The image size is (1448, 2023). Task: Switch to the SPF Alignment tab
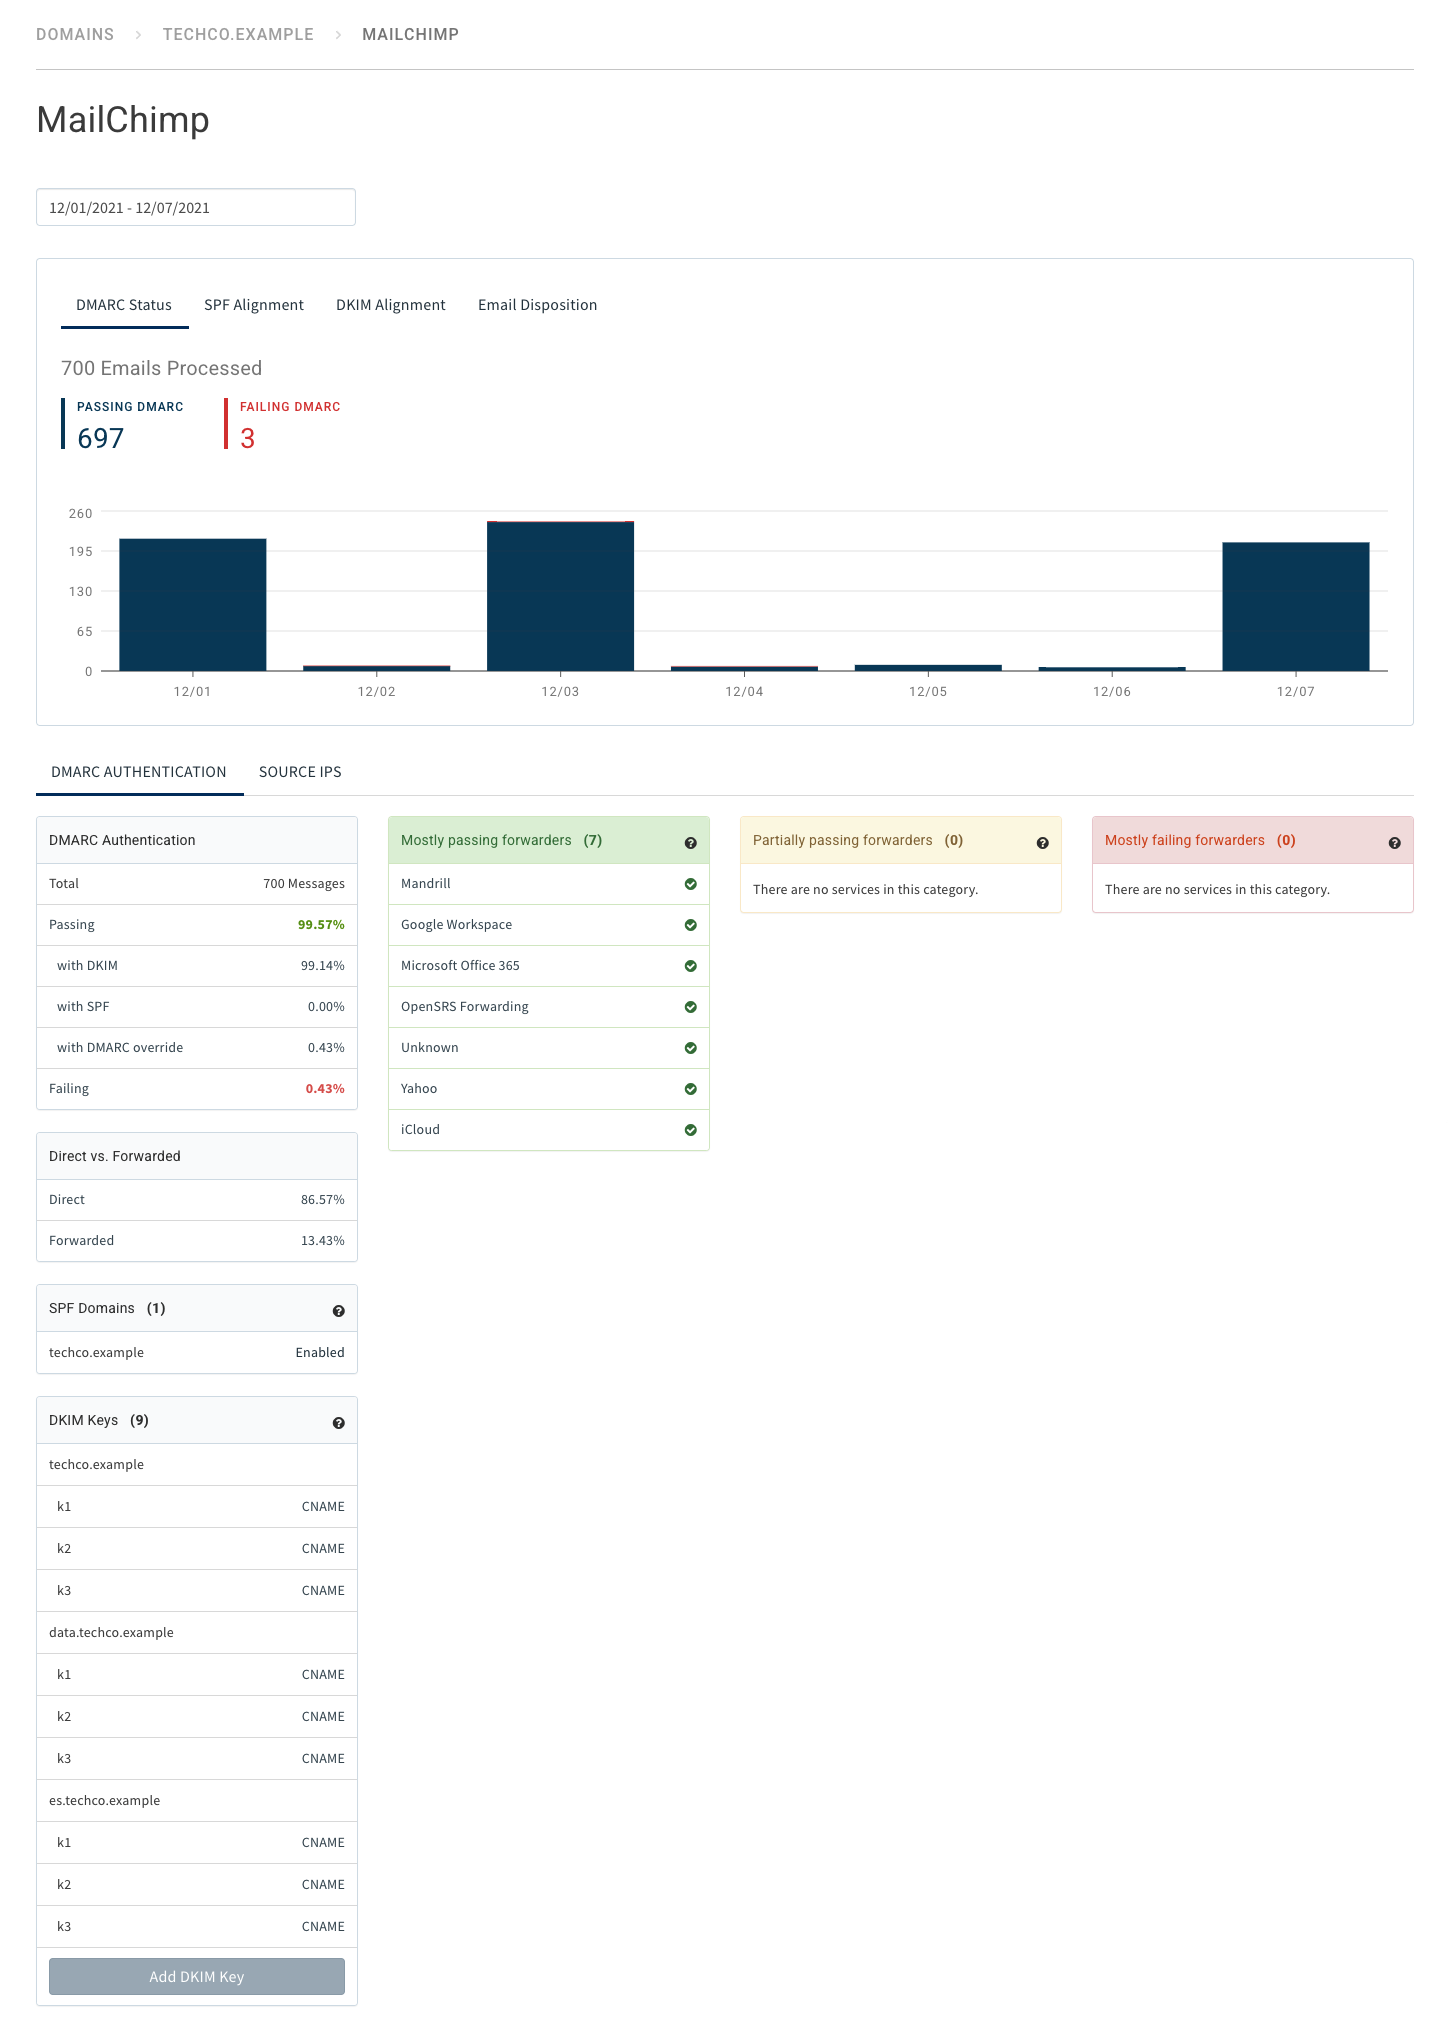254,305
